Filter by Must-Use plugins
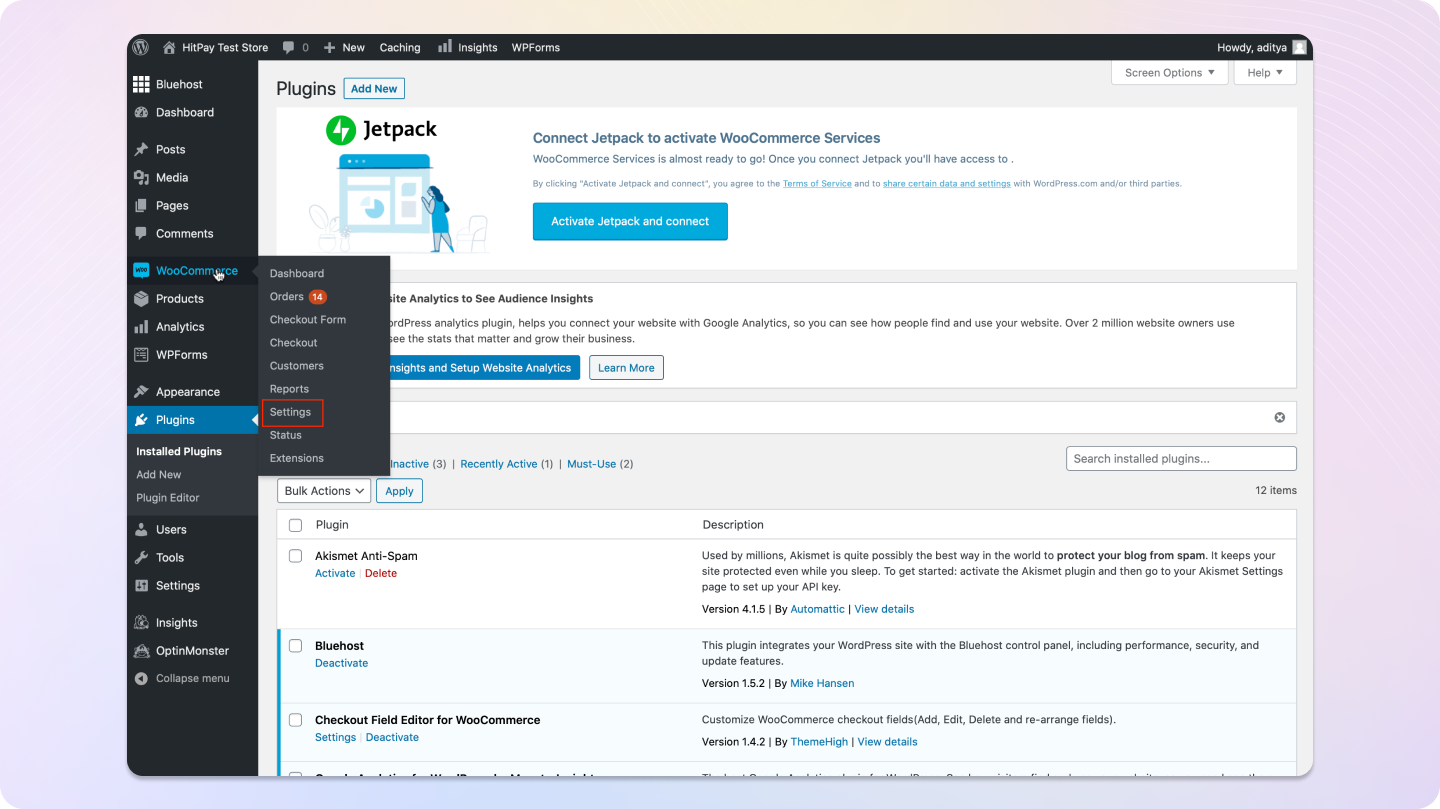This screenshot has height=809, width=1440. pyautogui.click(x=592, y=464)
